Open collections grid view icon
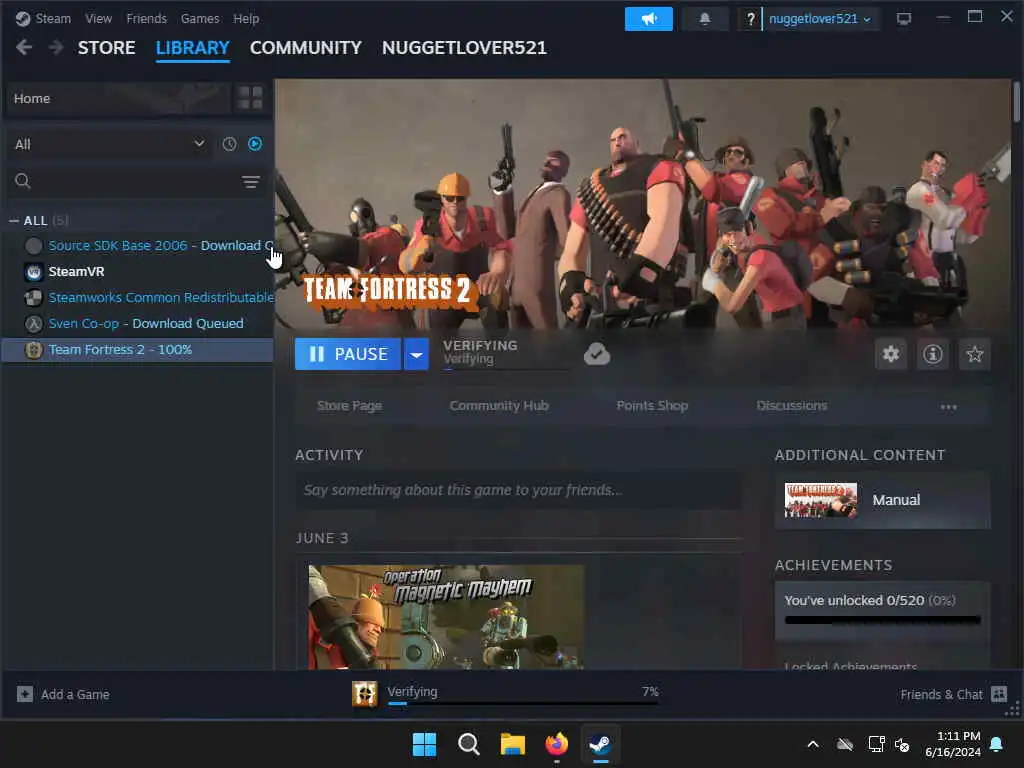 tap(250, 98)
